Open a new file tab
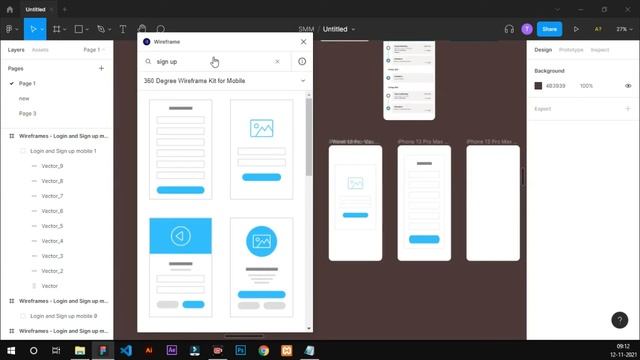 (64, 9)
